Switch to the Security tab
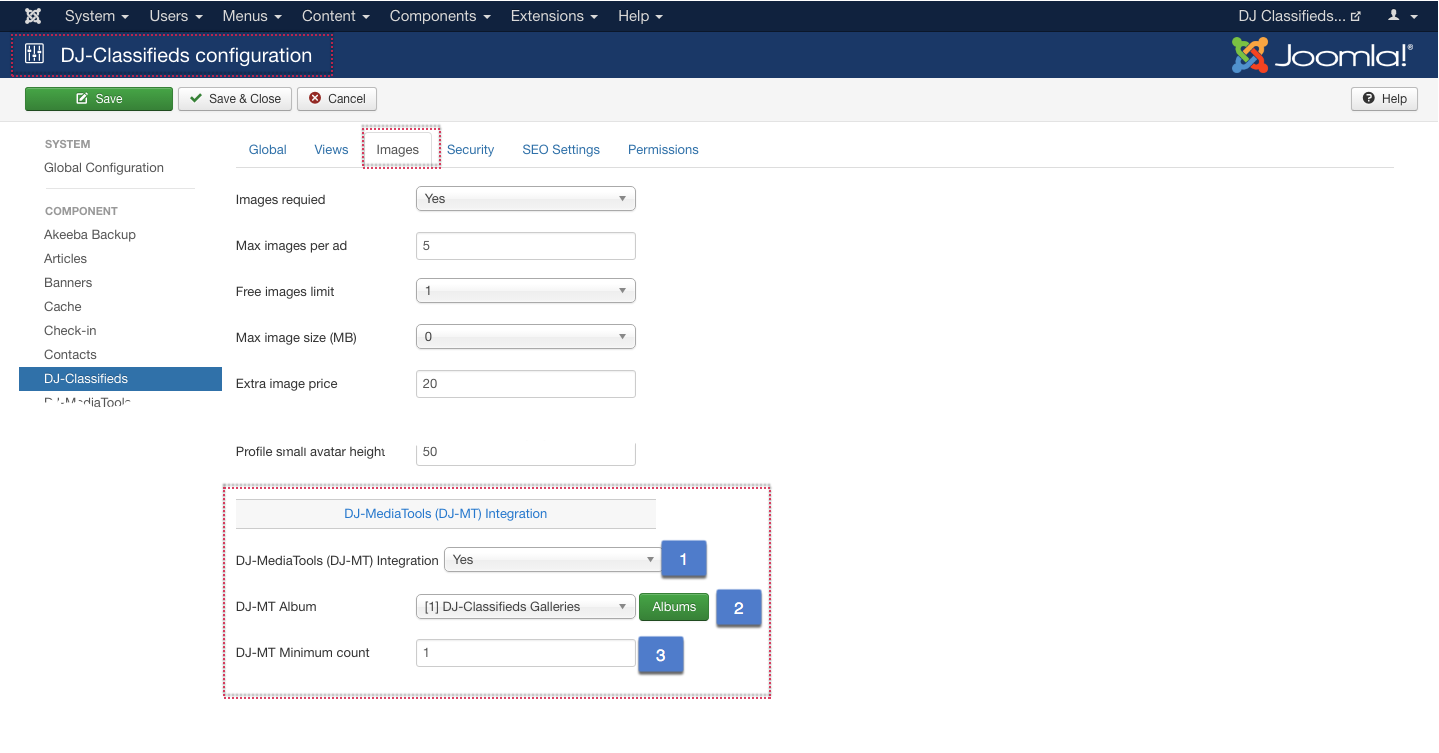 [x=470, y=150]
